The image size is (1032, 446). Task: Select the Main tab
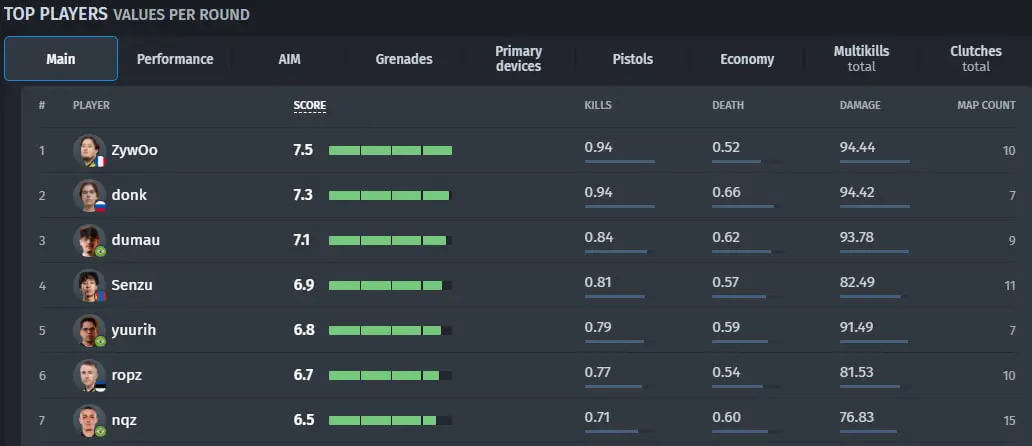pyautogui.click(x=61, y=59)
